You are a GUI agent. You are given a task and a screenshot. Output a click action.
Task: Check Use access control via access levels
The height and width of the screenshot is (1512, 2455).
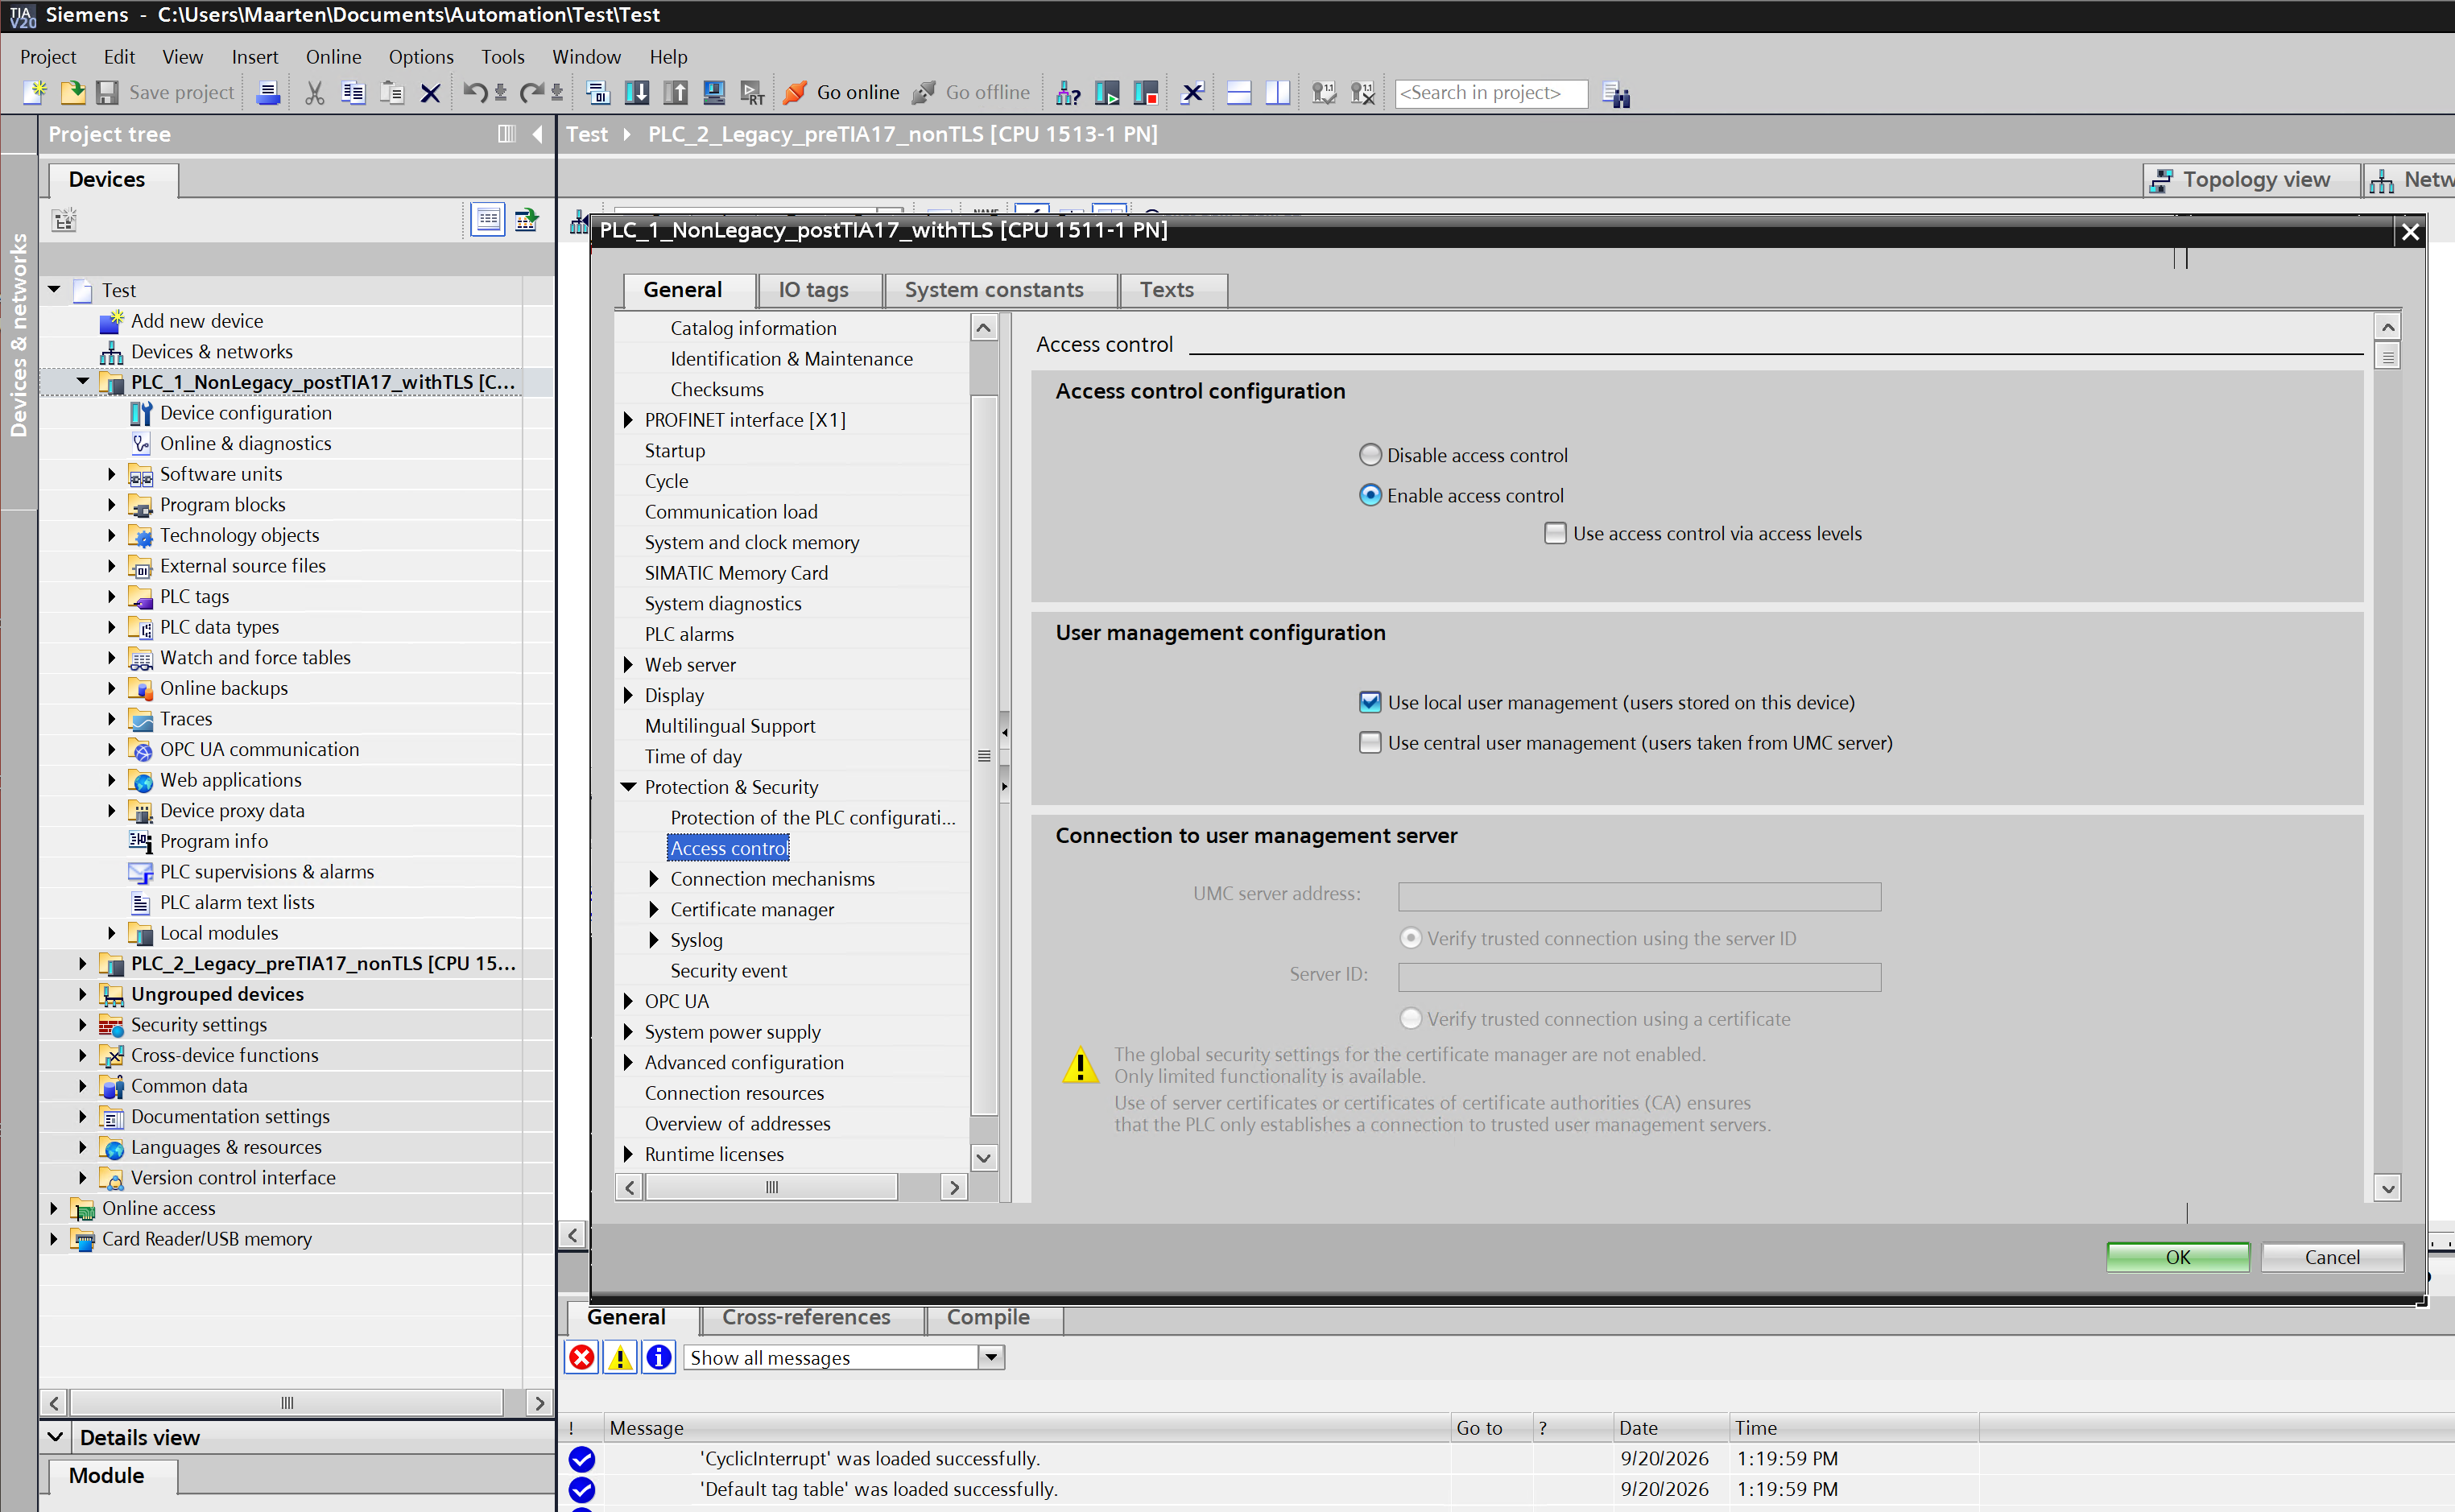(1555, 533)
